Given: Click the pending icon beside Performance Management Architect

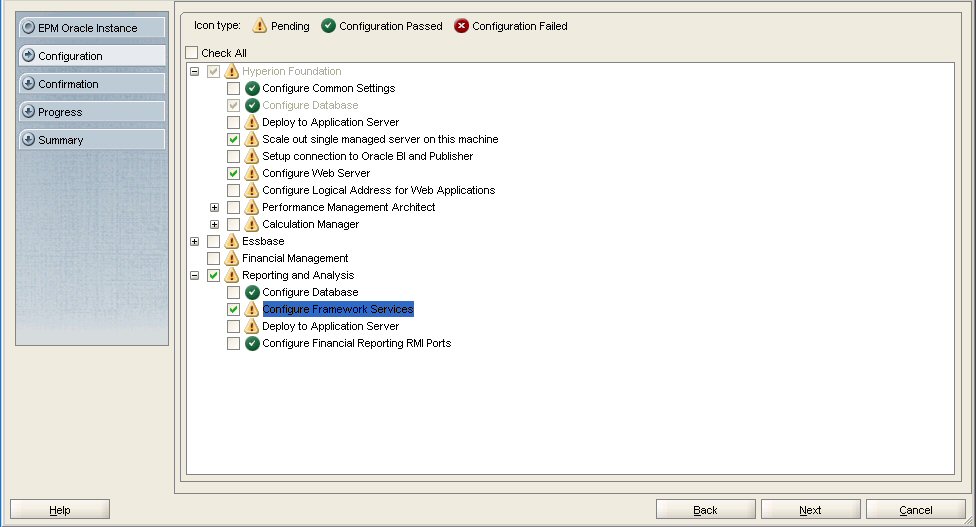Looking at the screenshot, I should pos(251,207).
